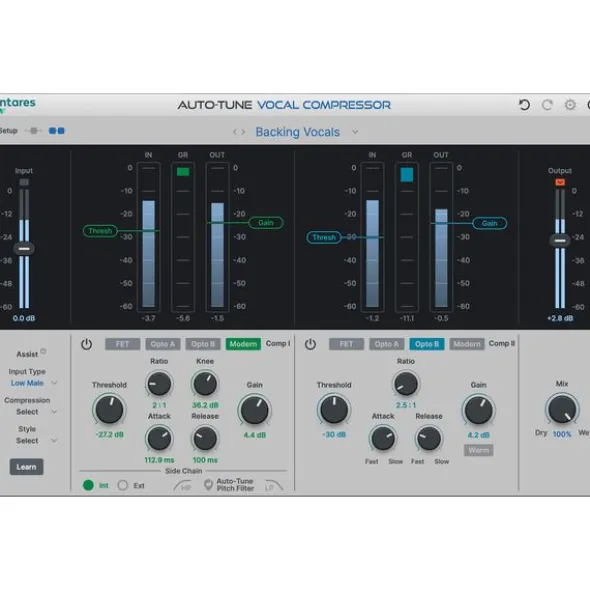Click the Comp II Threshold knob
590x591 pixels.
pyautogui.click(x=334, y=409)
